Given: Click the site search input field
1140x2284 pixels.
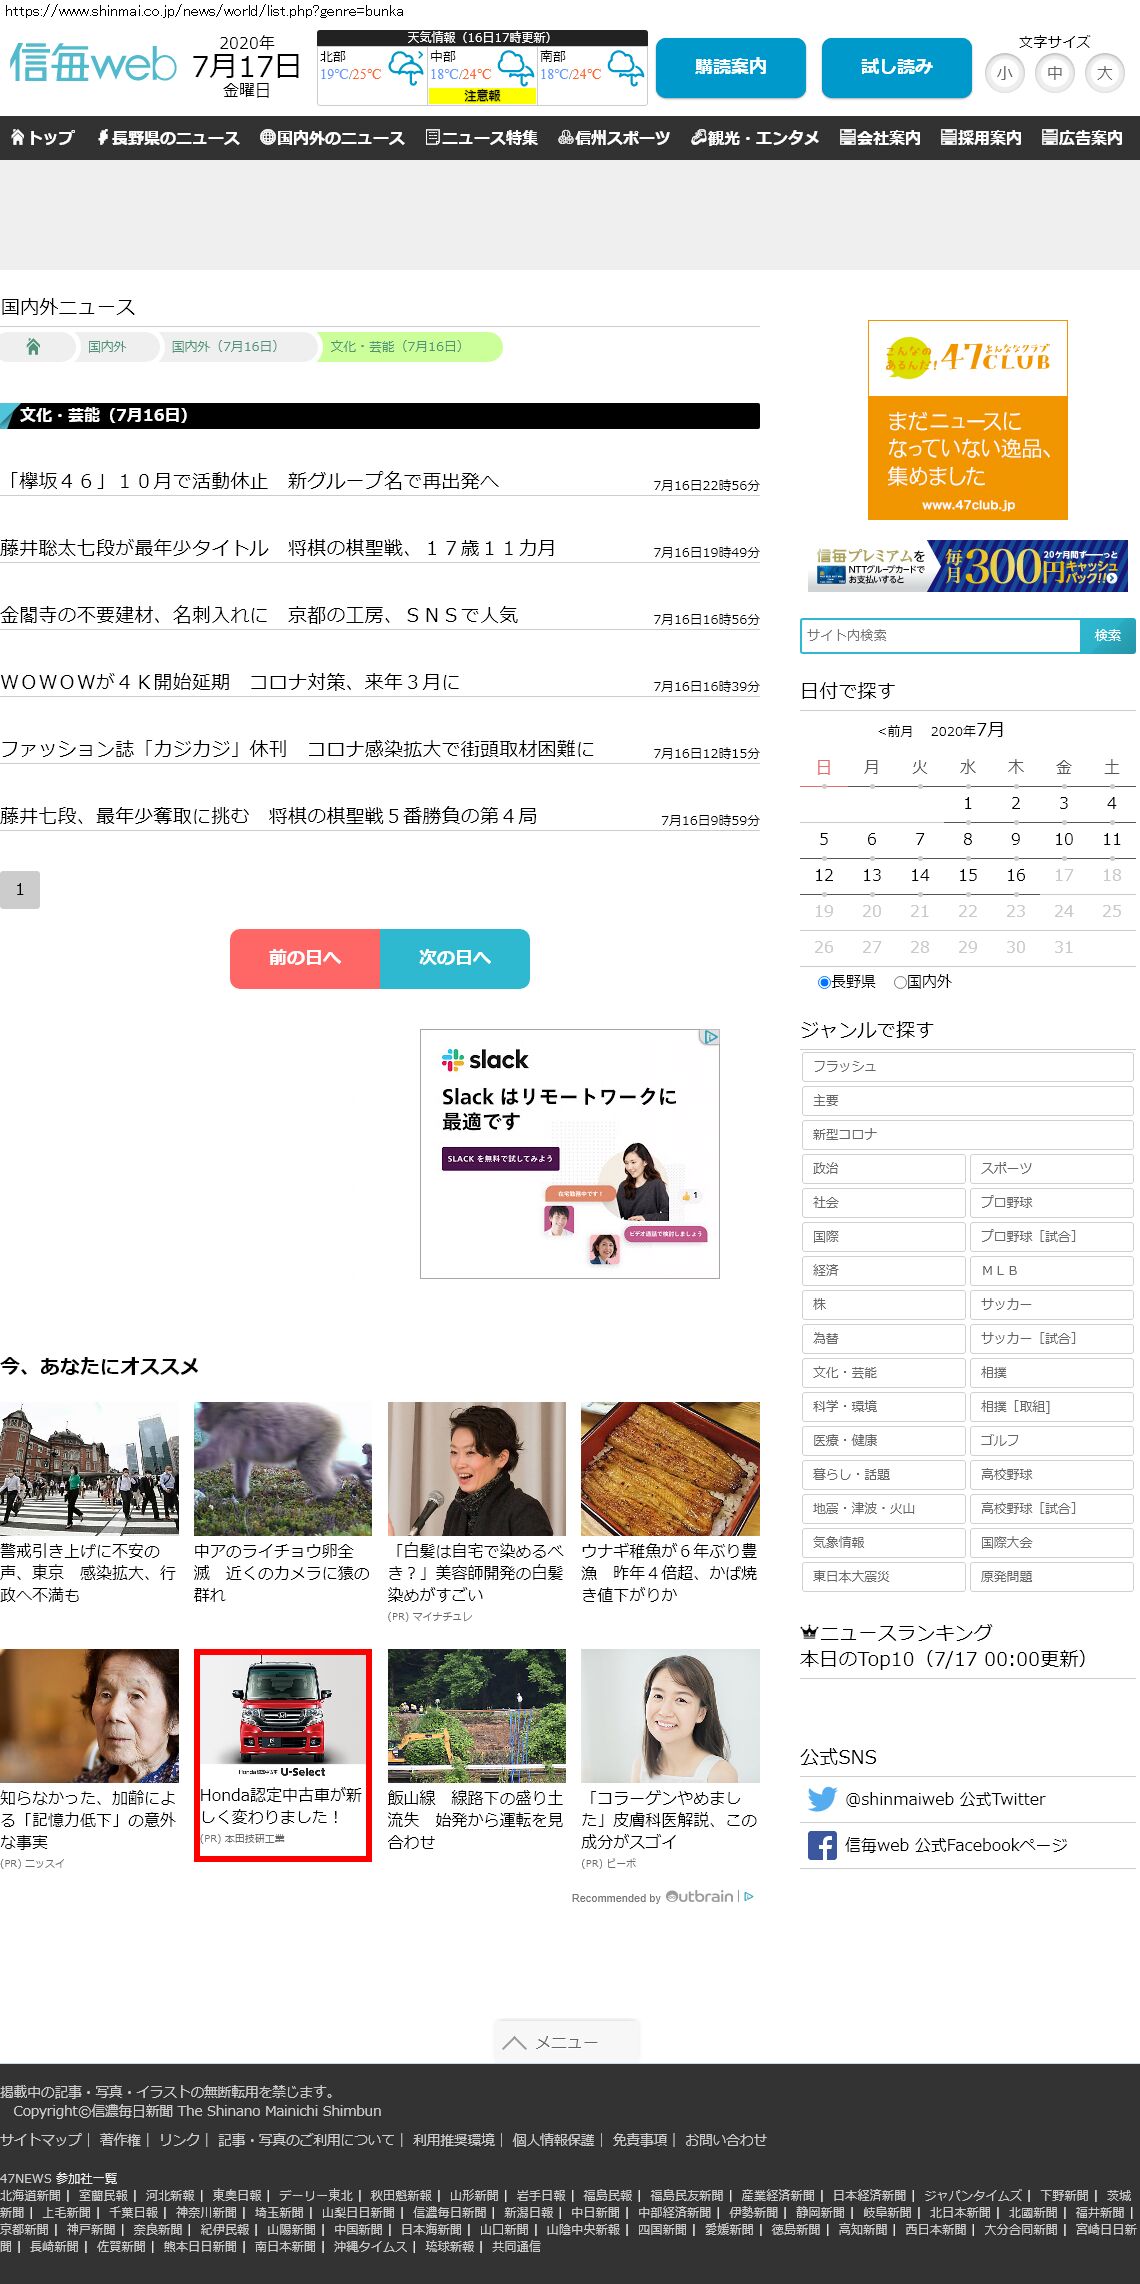Looking at the screenshot, I should (940, 635).
